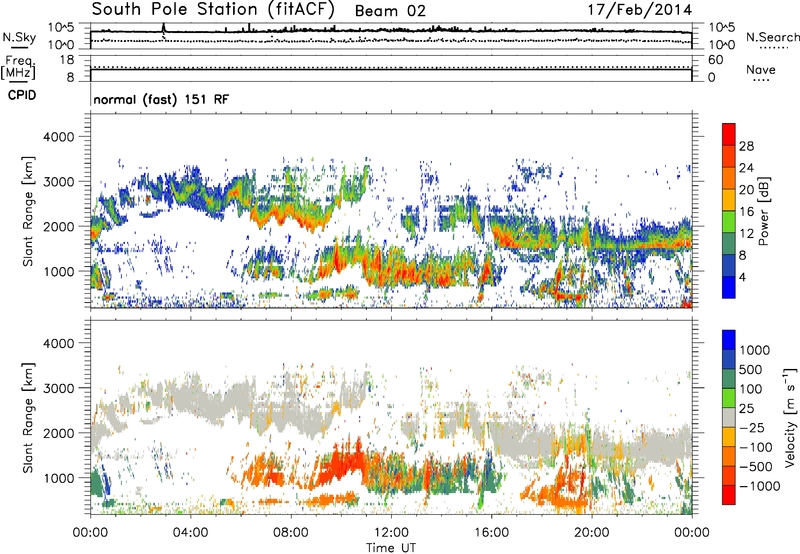Screen dimensions: 800x554
Task: Pick the bright blue bottom segment of Power colorbar
Action: click(729, 287)
